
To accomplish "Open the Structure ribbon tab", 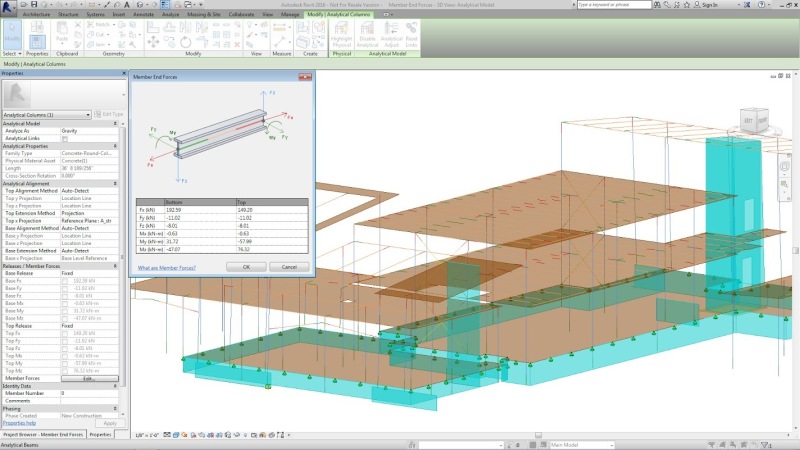I will [69, 16].
